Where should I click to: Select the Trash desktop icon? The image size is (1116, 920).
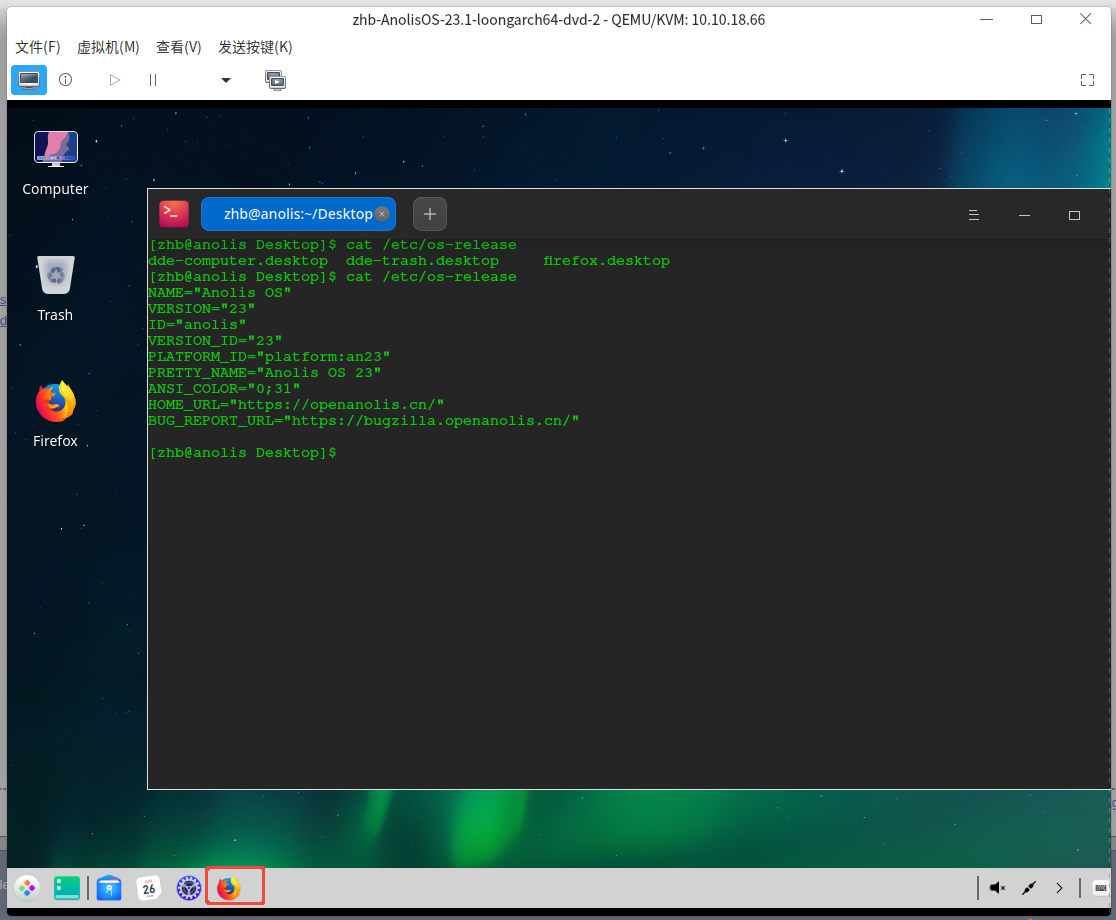coord(55,275)
